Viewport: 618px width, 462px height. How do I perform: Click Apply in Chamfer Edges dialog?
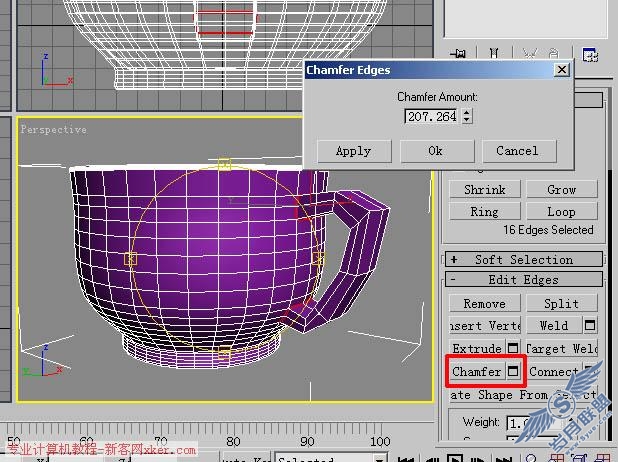(354, 151)
